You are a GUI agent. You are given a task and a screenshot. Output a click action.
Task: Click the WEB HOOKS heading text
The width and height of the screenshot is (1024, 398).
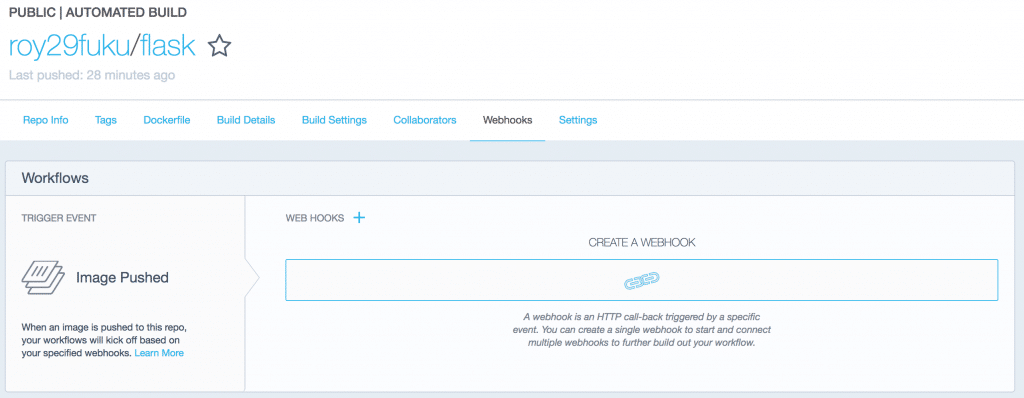315,218
